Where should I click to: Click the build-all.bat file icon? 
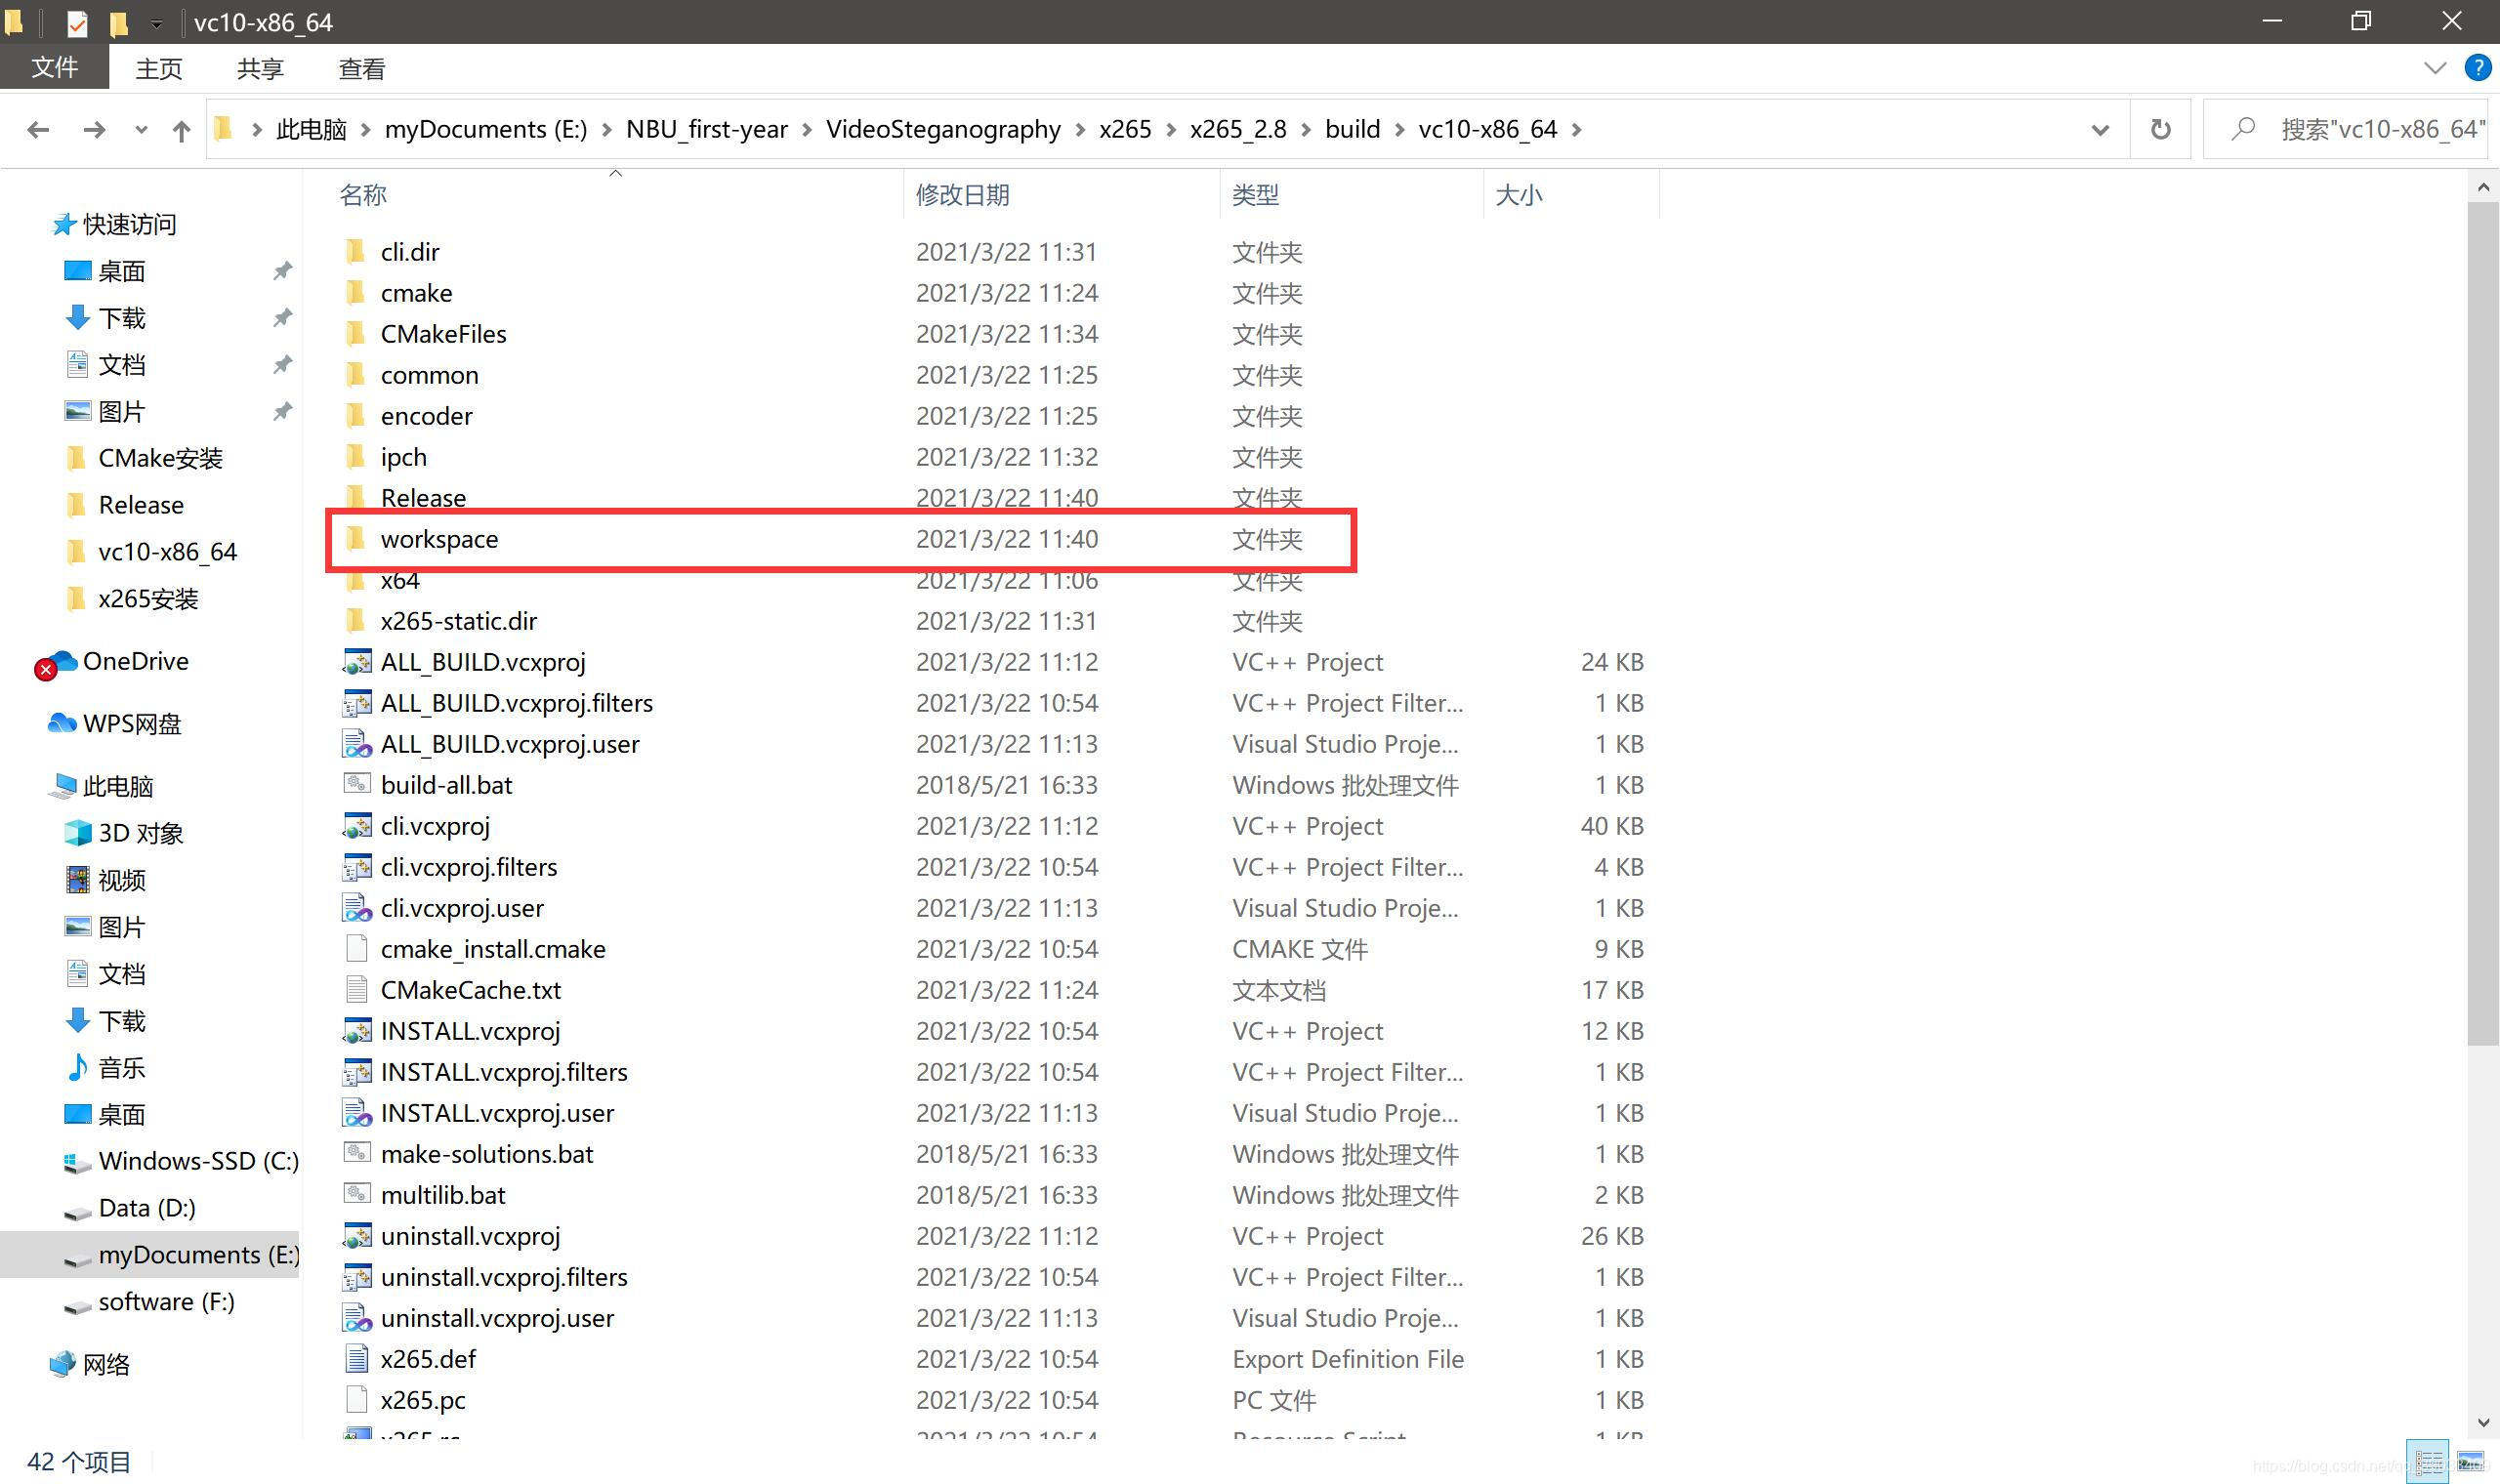coord(356,785)
